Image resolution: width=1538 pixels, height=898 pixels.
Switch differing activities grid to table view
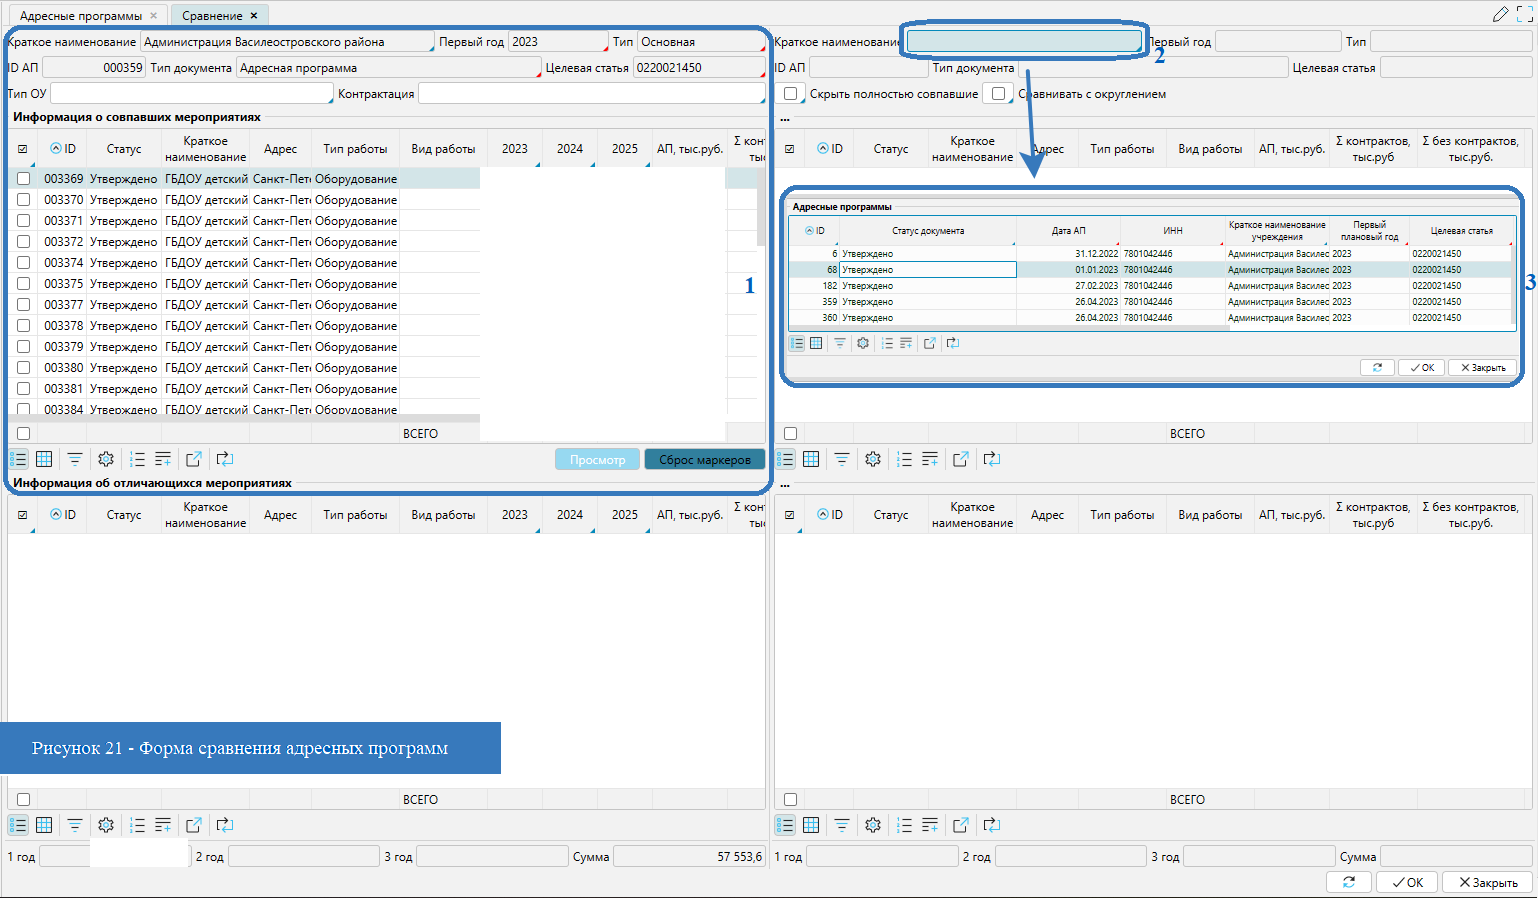(44, 825)
